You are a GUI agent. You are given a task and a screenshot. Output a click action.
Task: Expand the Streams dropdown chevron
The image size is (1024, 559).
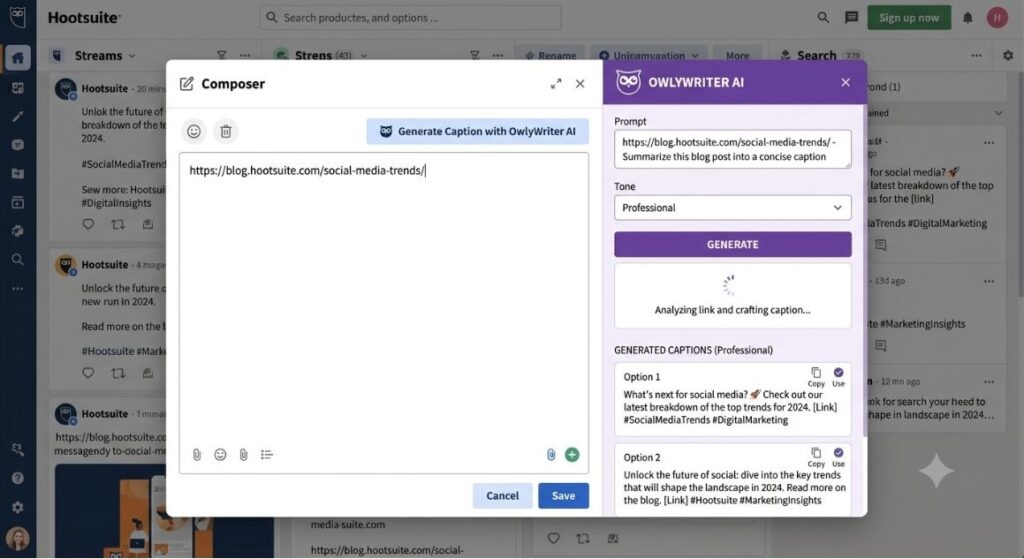(x=133, y=56)
